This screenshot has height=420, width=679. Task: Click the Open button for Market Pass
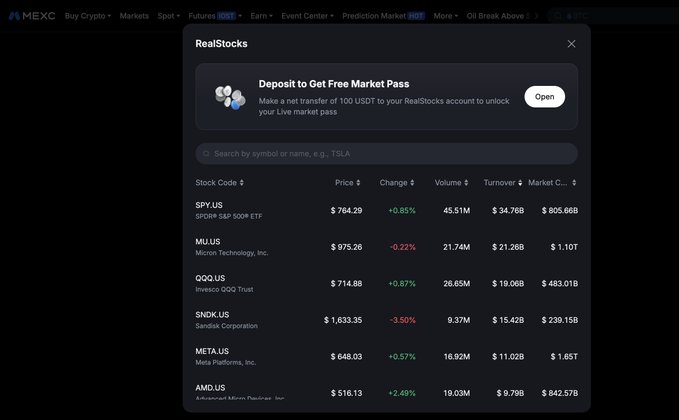544,97
